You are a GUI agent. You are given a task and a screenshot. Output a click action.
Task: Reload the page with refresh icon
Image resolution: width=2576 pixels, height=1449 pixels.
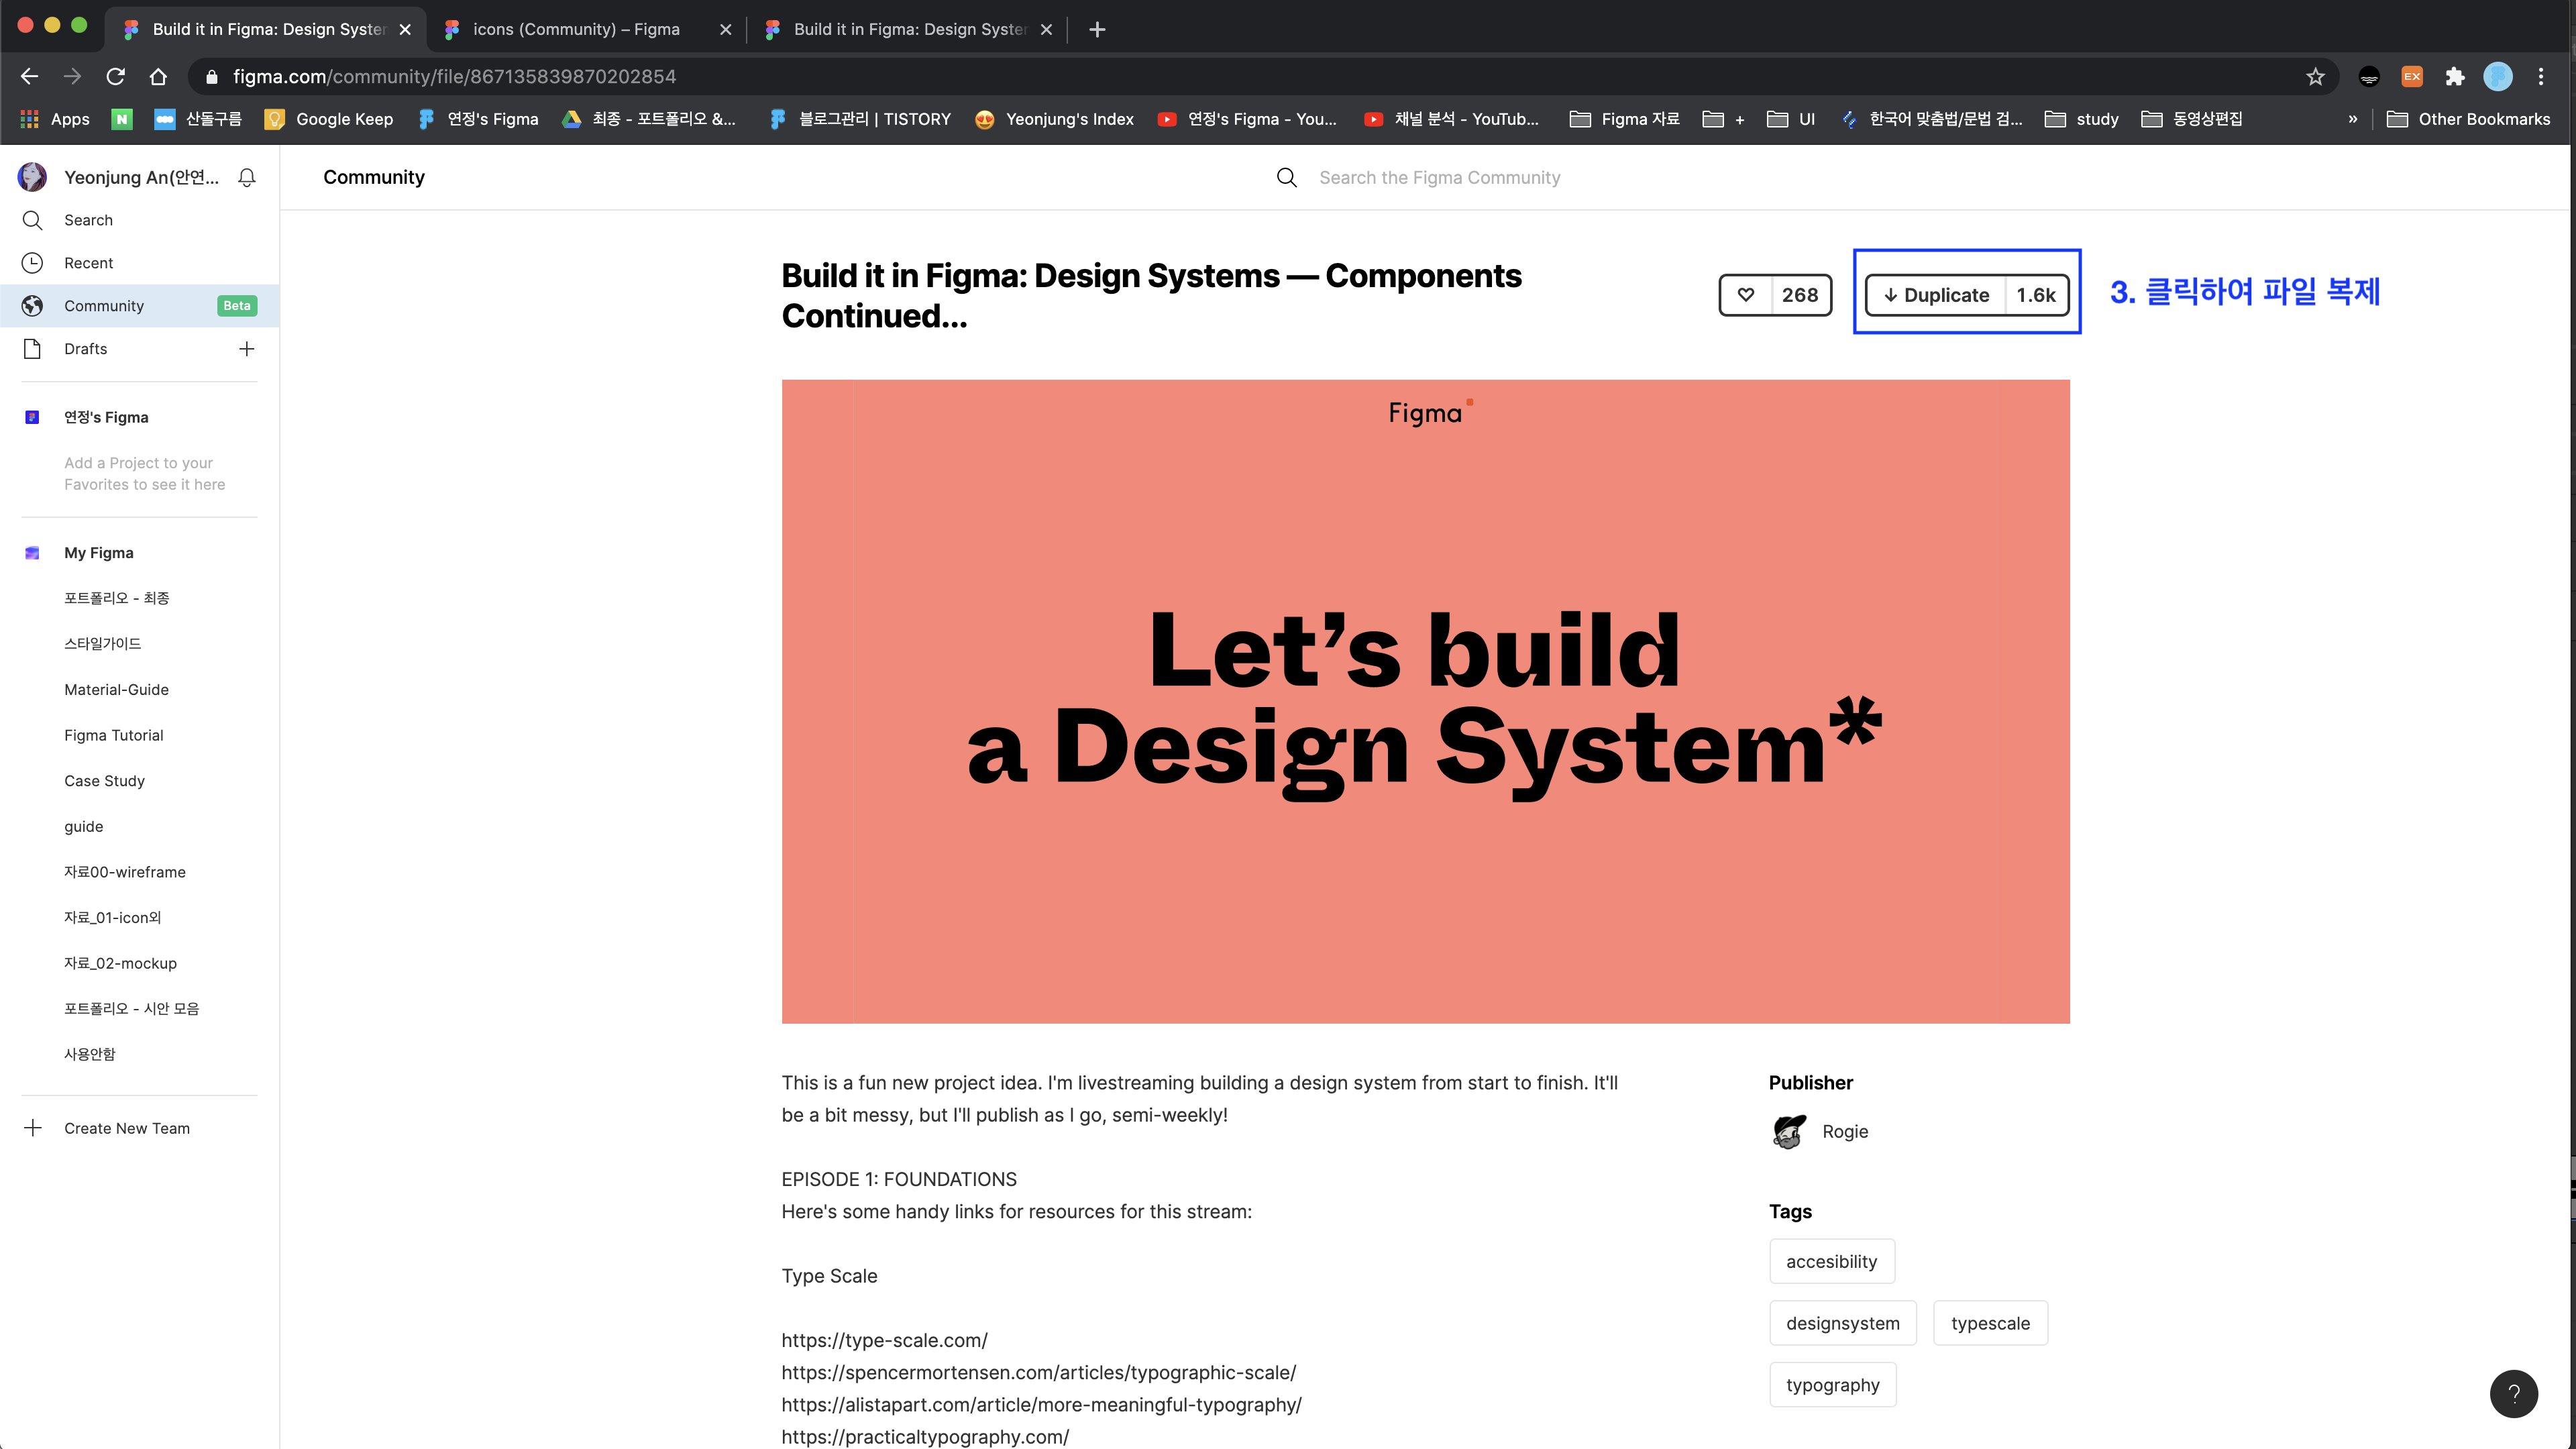coord(116,77)
